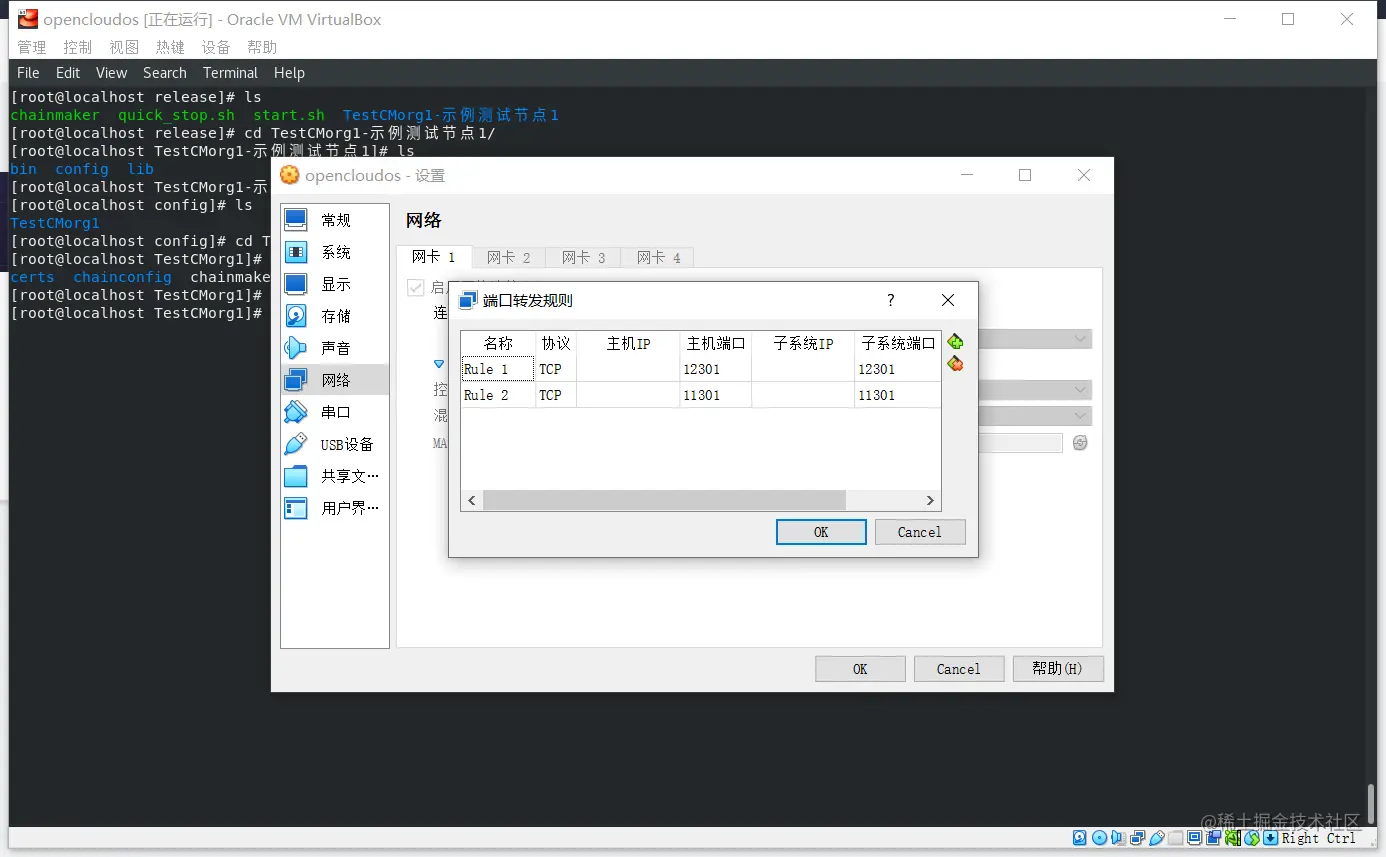Open the terminal Edit menu
1386x857 pixels.
[68, 73]
